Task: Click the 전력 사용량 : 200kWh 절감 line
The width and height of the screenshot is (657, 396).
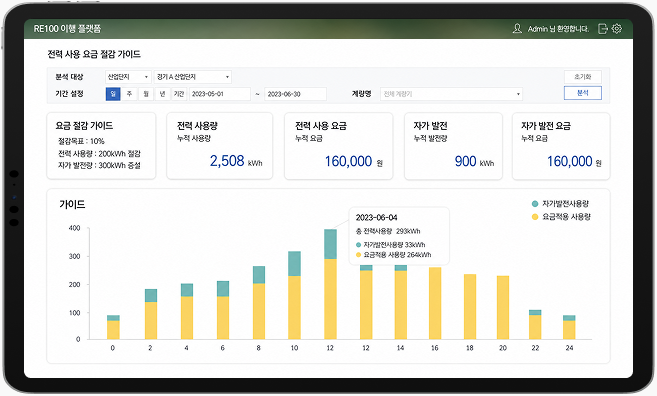Action: pyautogui.click(x=99, y=154)
